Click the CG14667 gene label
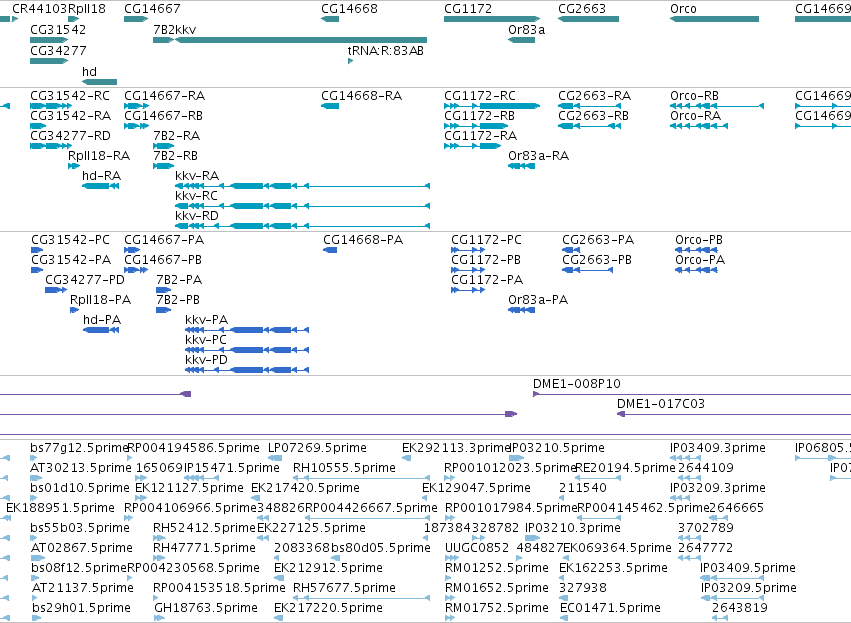 pyautogui.click(x=152, y=9)
